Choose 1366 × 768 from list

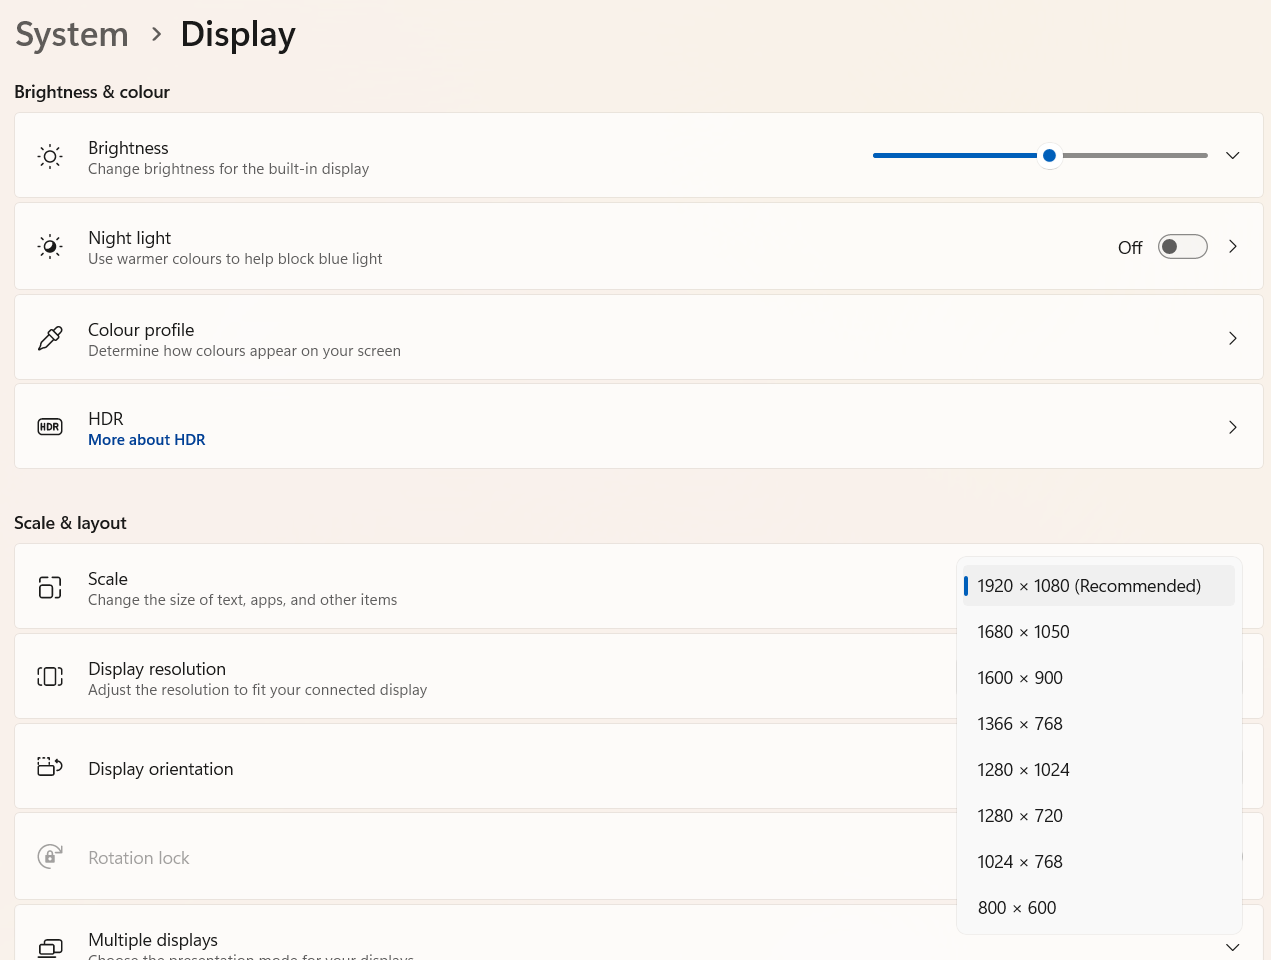click(1020, 724)
